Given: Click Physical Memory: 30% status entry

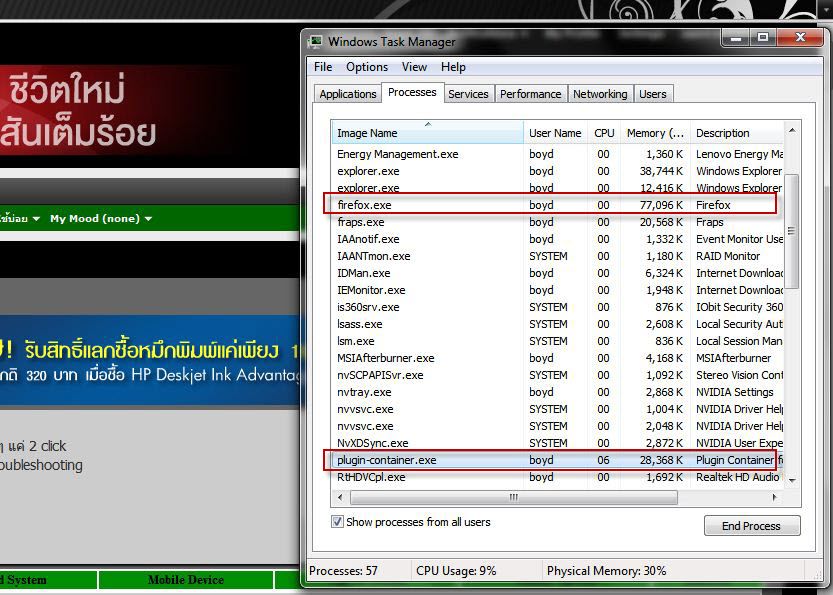Looking at the screenshot, I should pos(606,571).
